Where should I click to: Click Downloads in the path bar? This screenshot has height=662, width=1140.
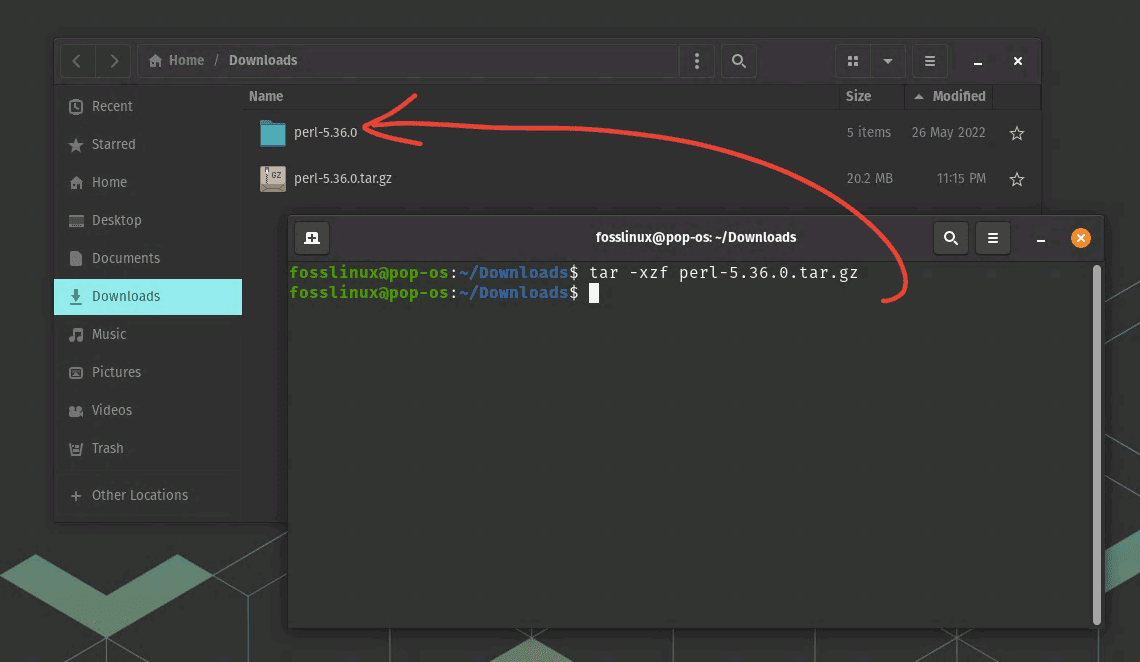pyautogui.click(x=263, y=60)
